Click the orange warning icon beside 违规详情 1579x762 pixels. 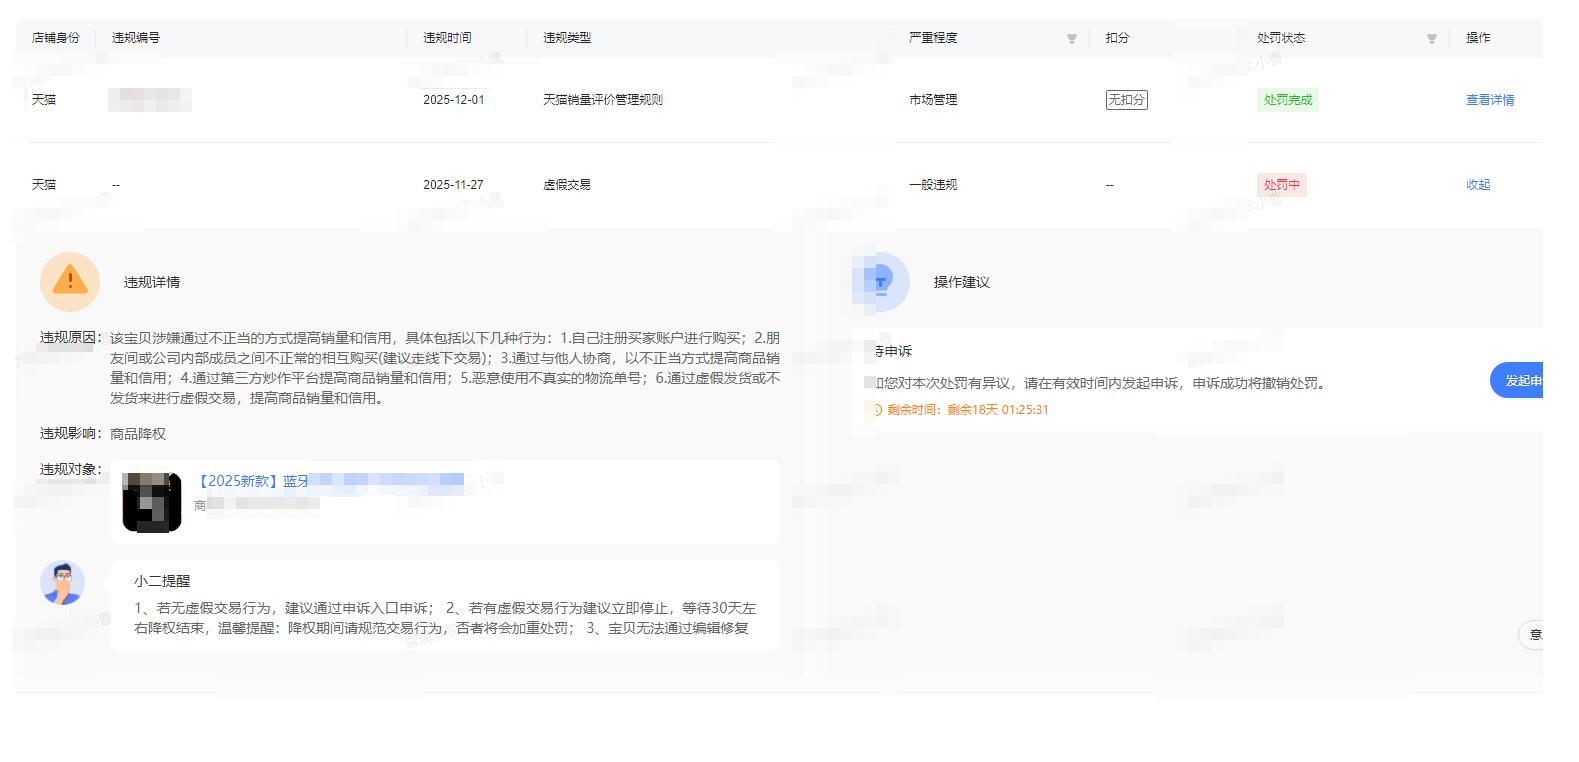(70, 281)
